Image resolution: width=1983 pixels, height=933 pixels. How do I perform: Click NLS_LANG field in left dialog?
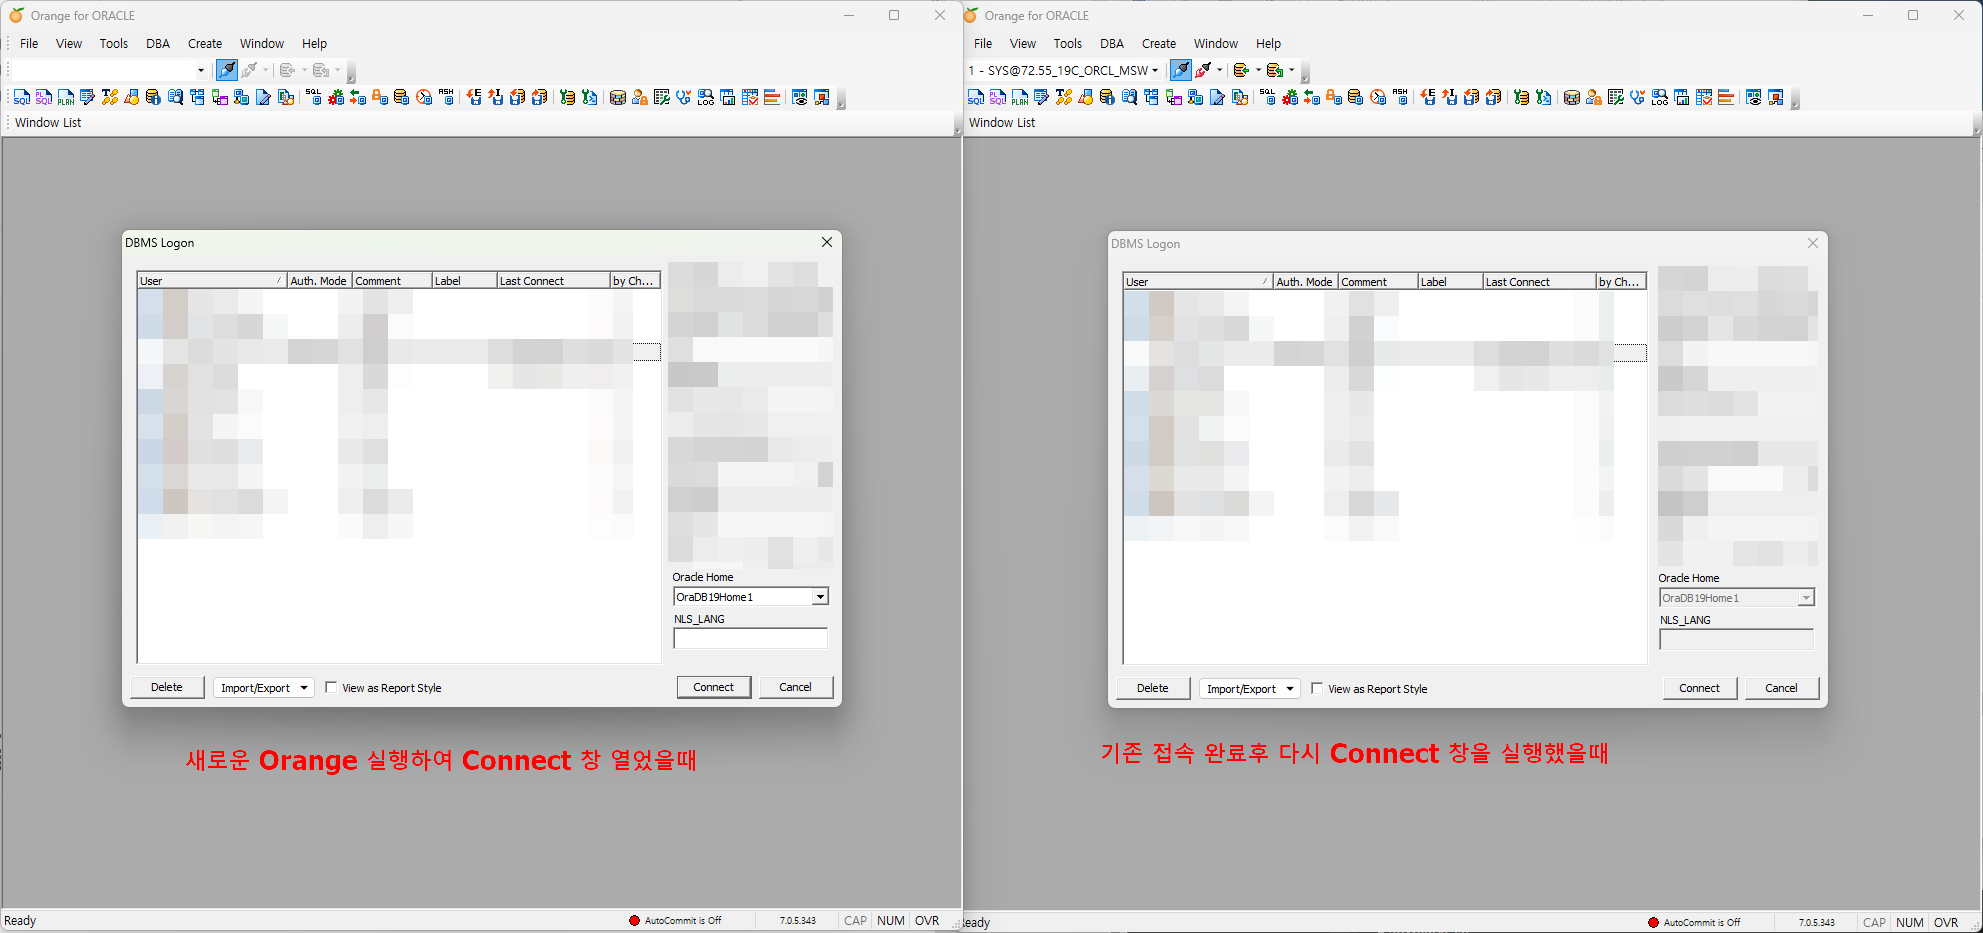750,638
